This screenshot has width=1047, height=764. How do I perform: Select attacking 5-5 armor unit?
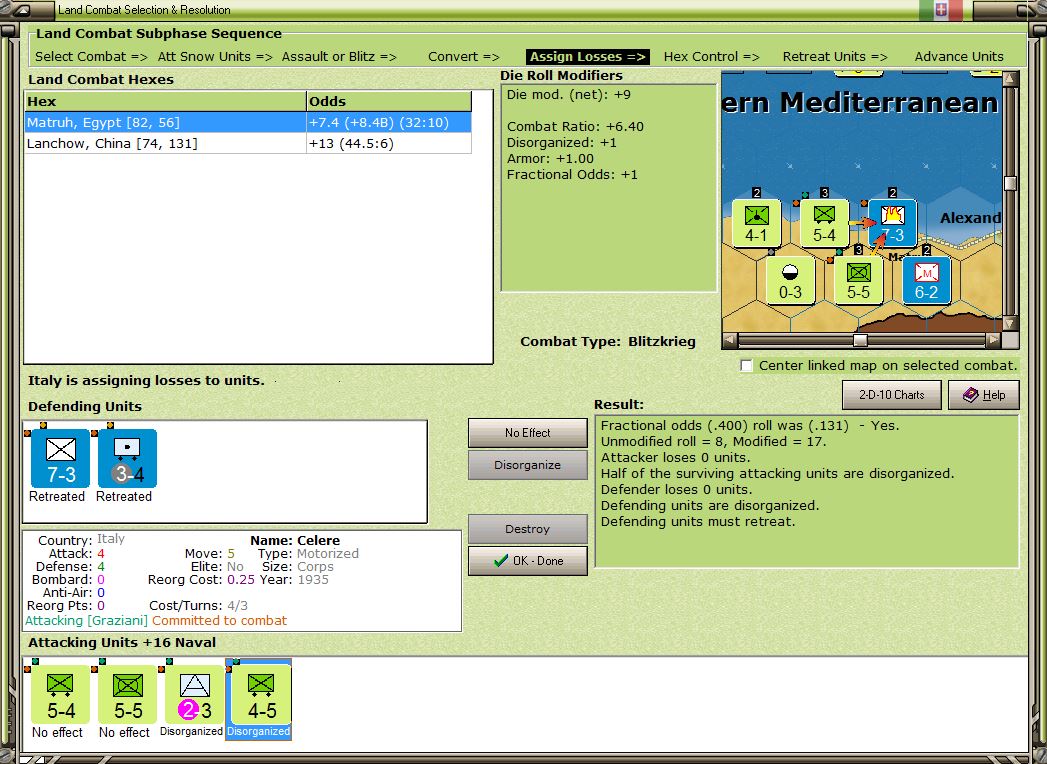click(127, 695)
